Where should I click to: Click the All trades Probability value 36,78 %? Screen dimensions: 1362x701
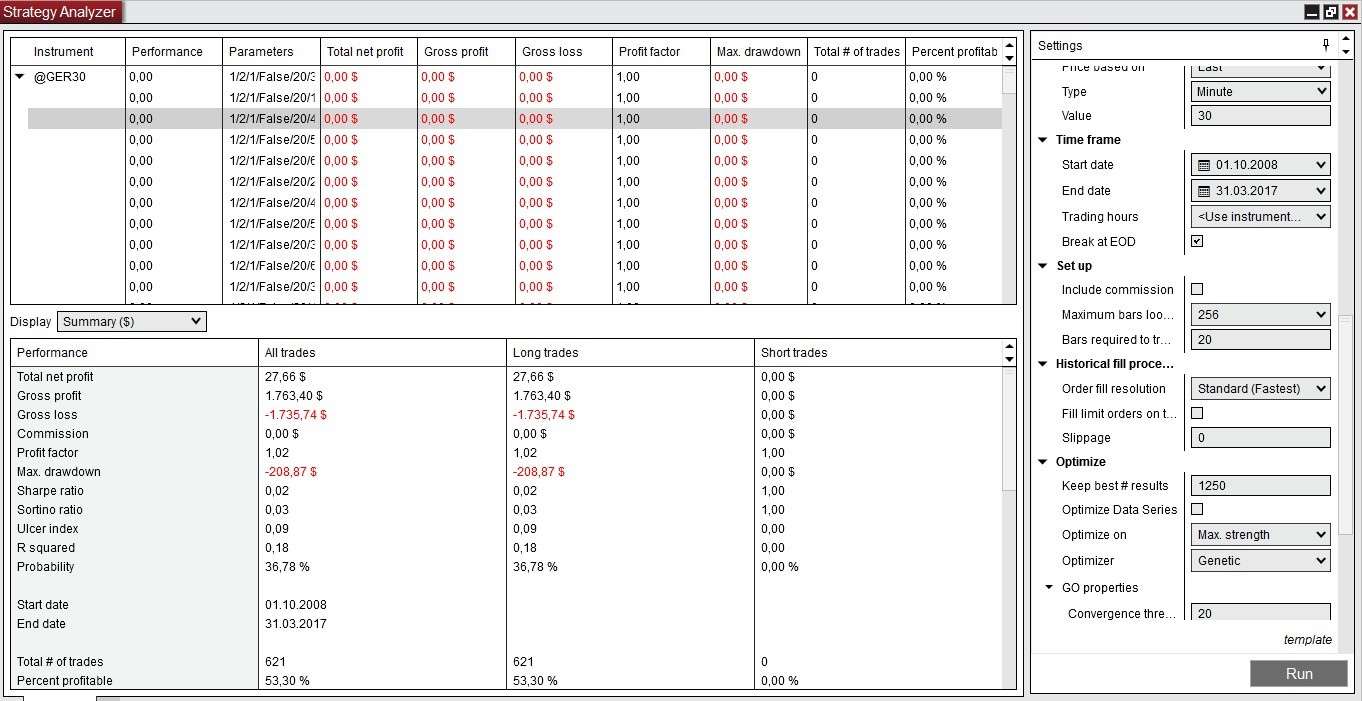pos(287,567)
